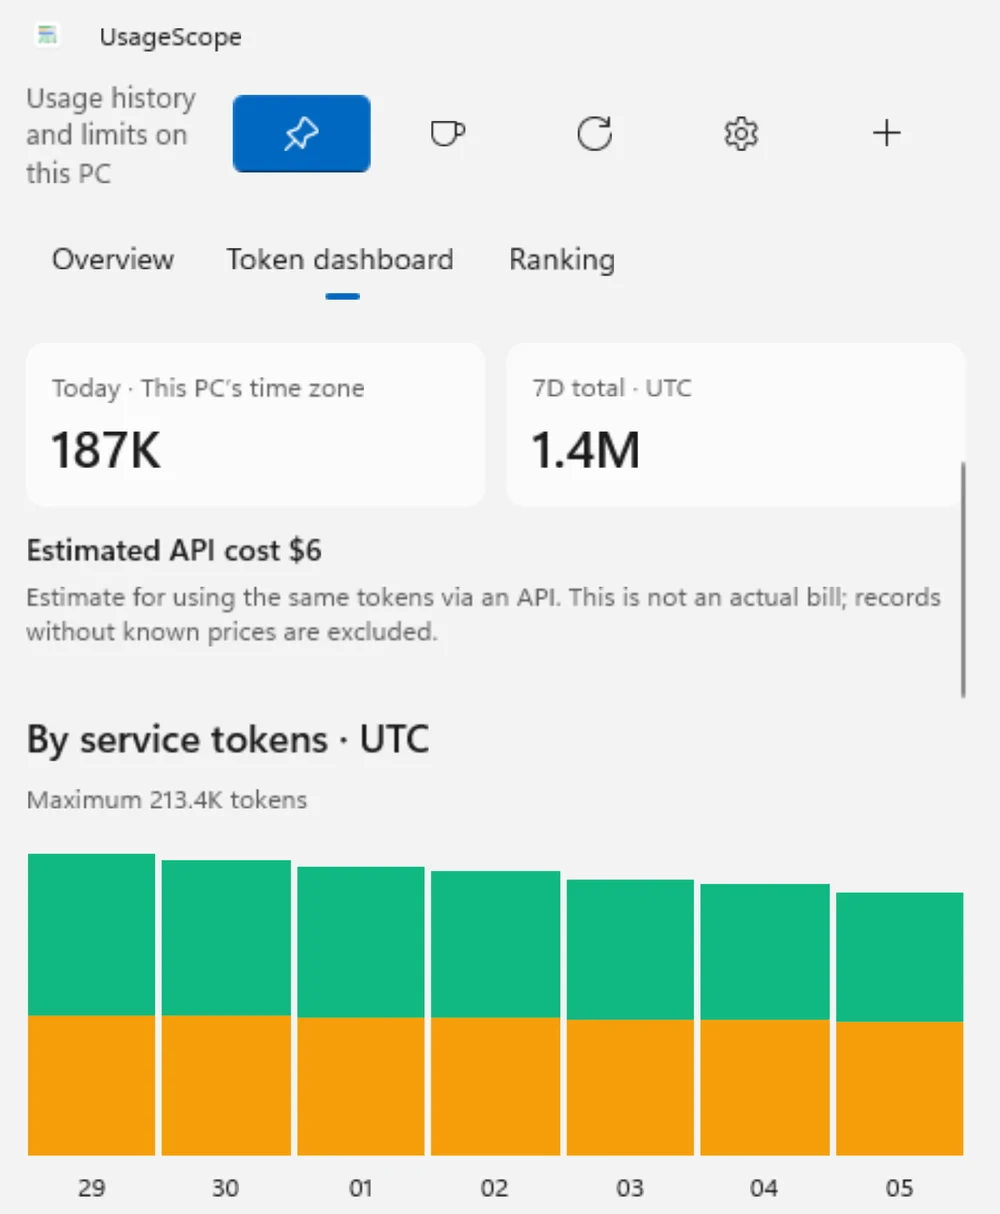Image resolution: width=1000 pixels, height=1214 pixels.
Task: Click the 29 date axis label
Action: pyautogui.click(x=91, y=1188)
